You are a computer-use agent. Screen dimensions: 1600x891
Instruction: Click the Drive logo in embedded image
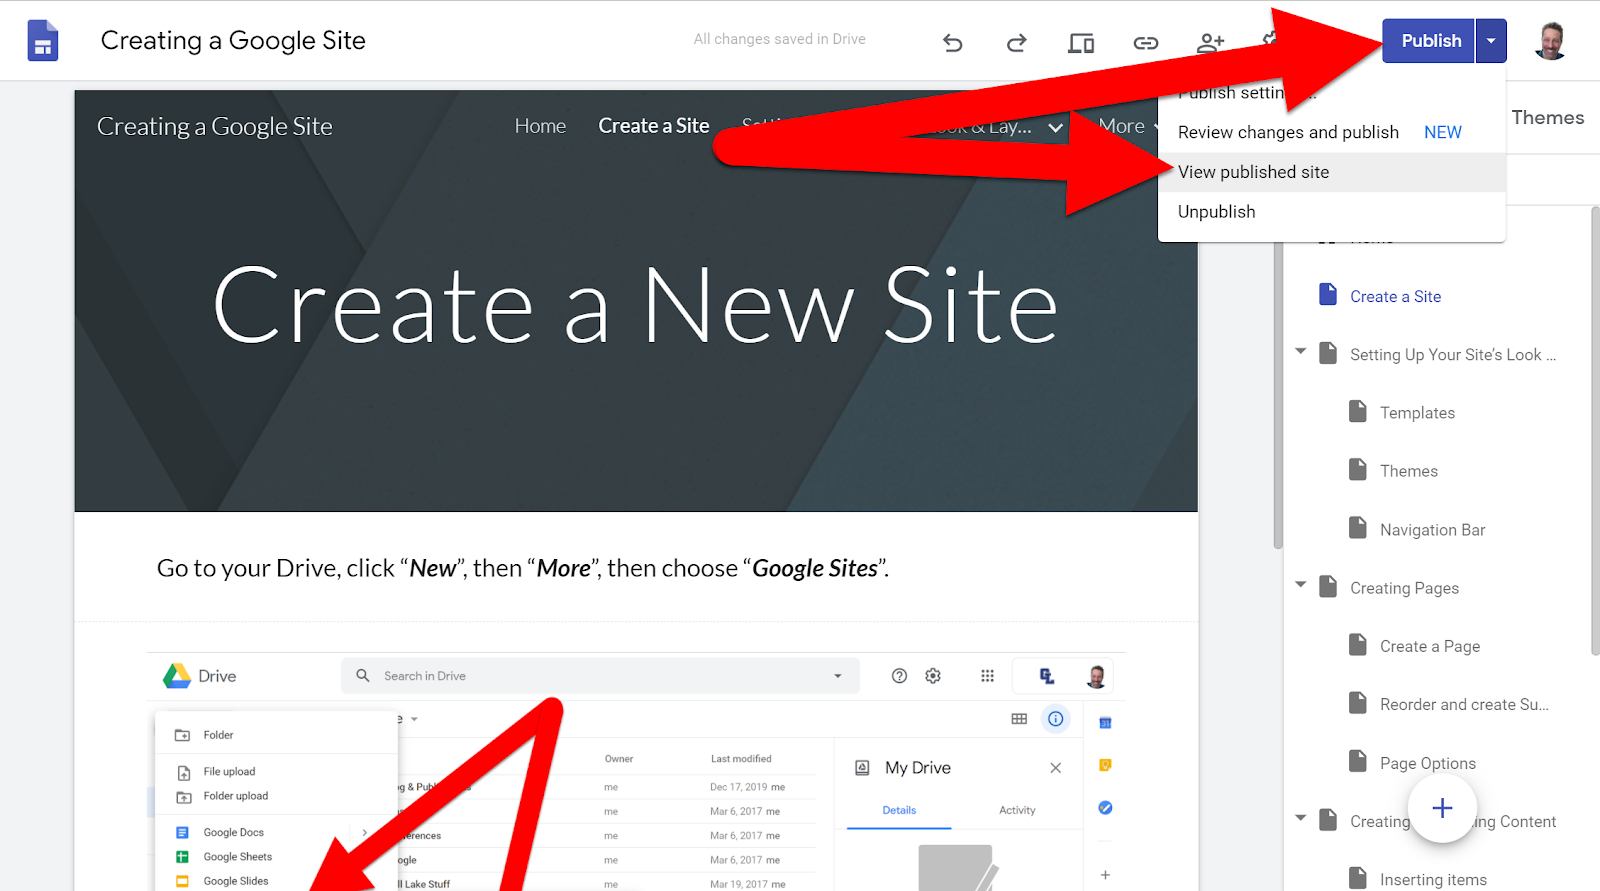click(177, 676)
